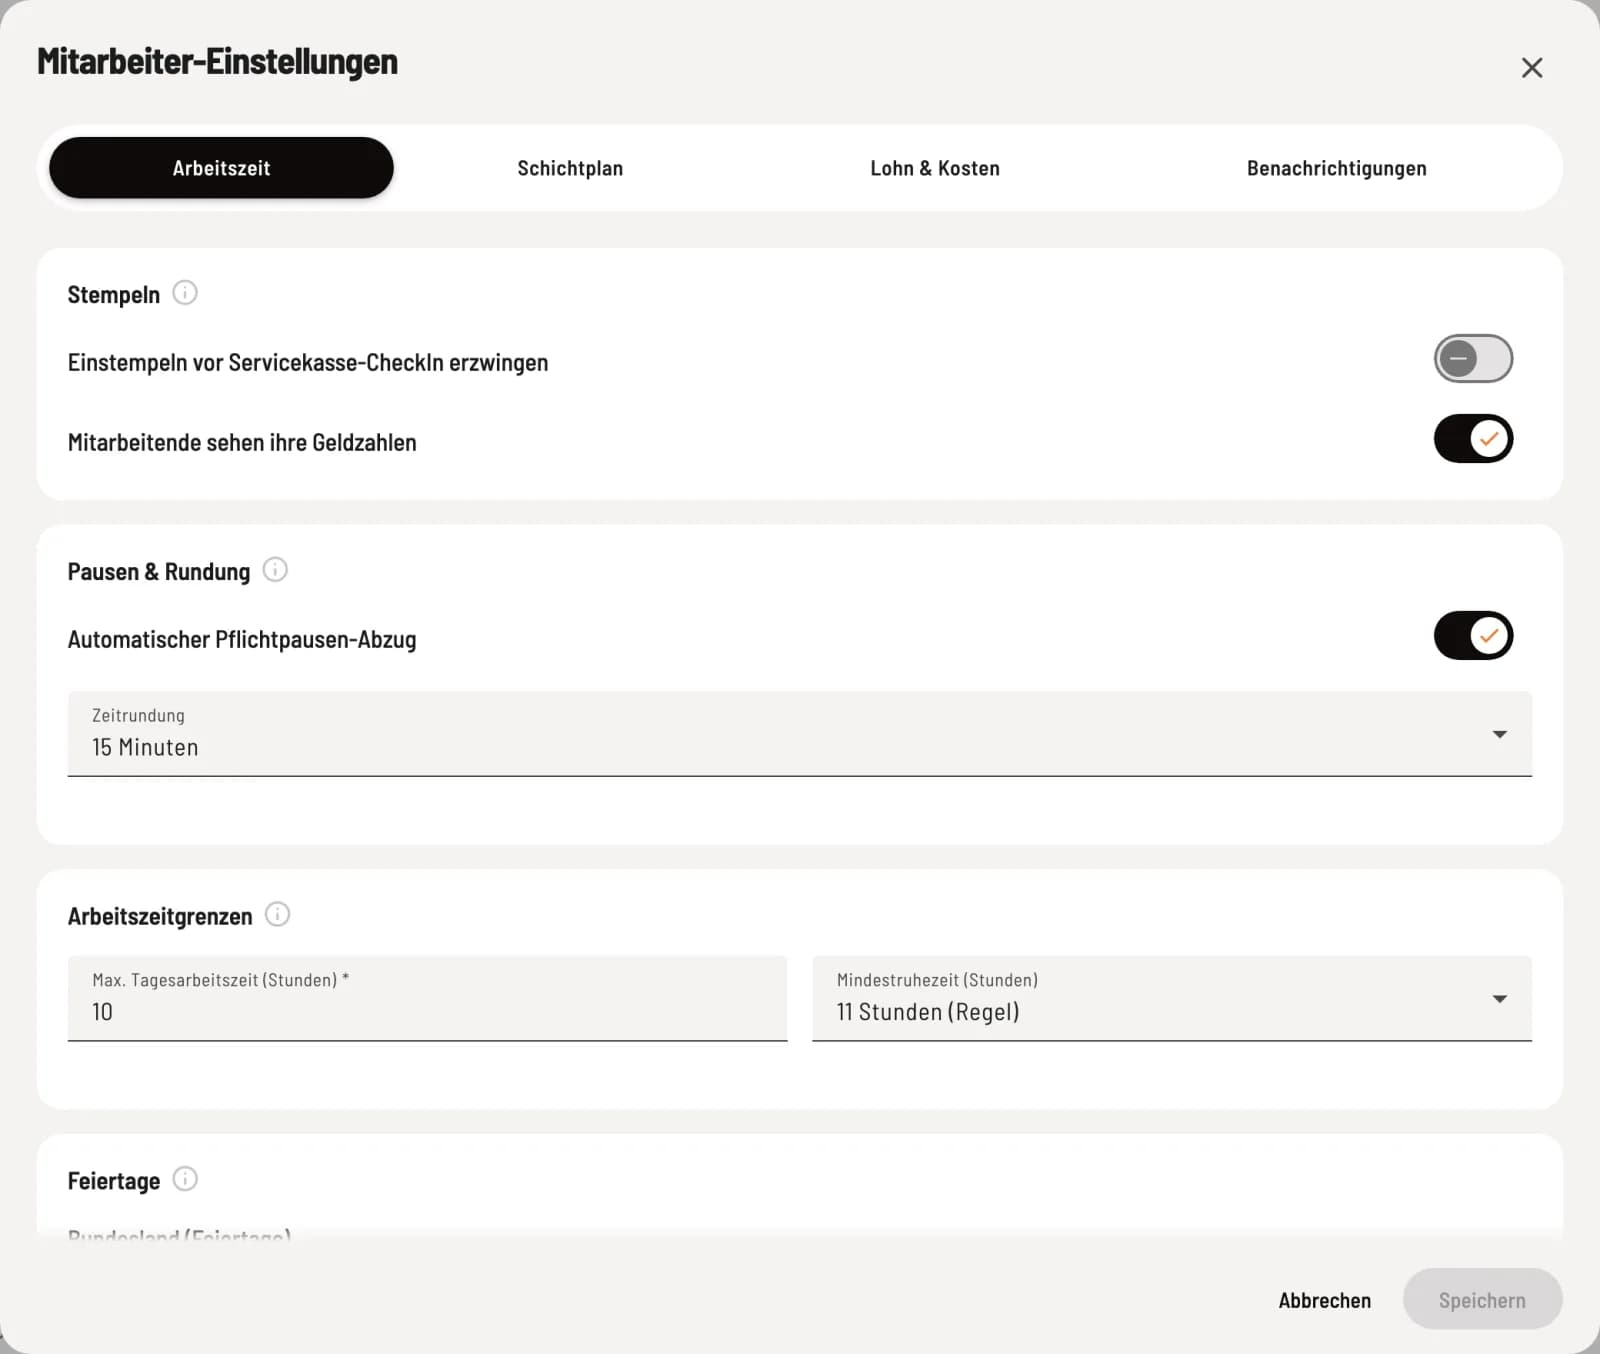View the Feiertage info tooltip icon
Screen dimensions: 1600x1354
pyautogui.click(x=185, y=1179)
